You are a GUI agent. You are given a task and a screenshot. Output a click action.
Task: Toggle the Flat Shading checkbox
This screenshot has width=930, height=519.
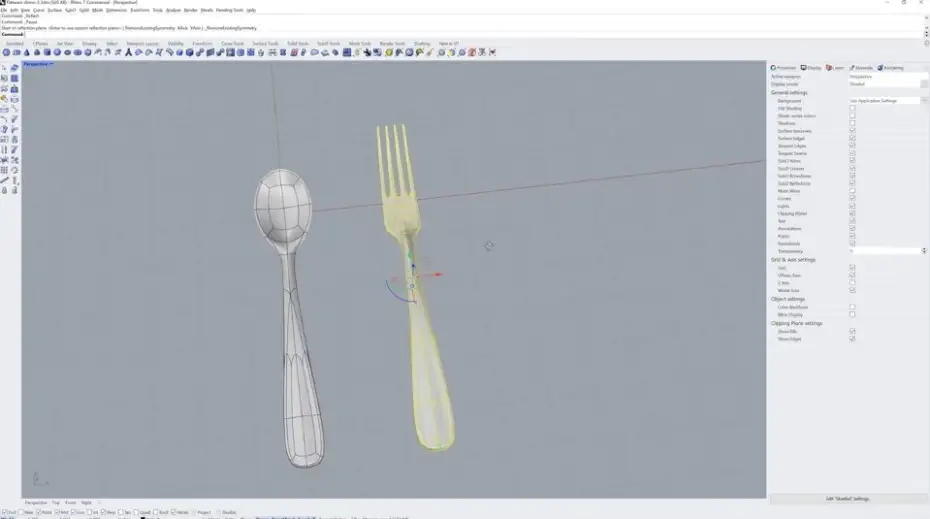[852, 109]
